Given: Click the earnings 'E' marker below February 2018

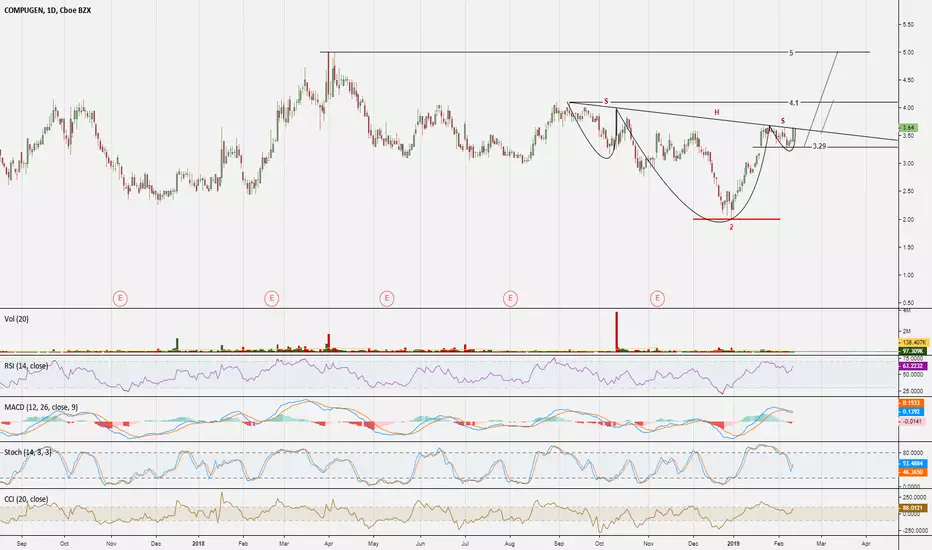Looking at the screenshot, I should (271, 298).
